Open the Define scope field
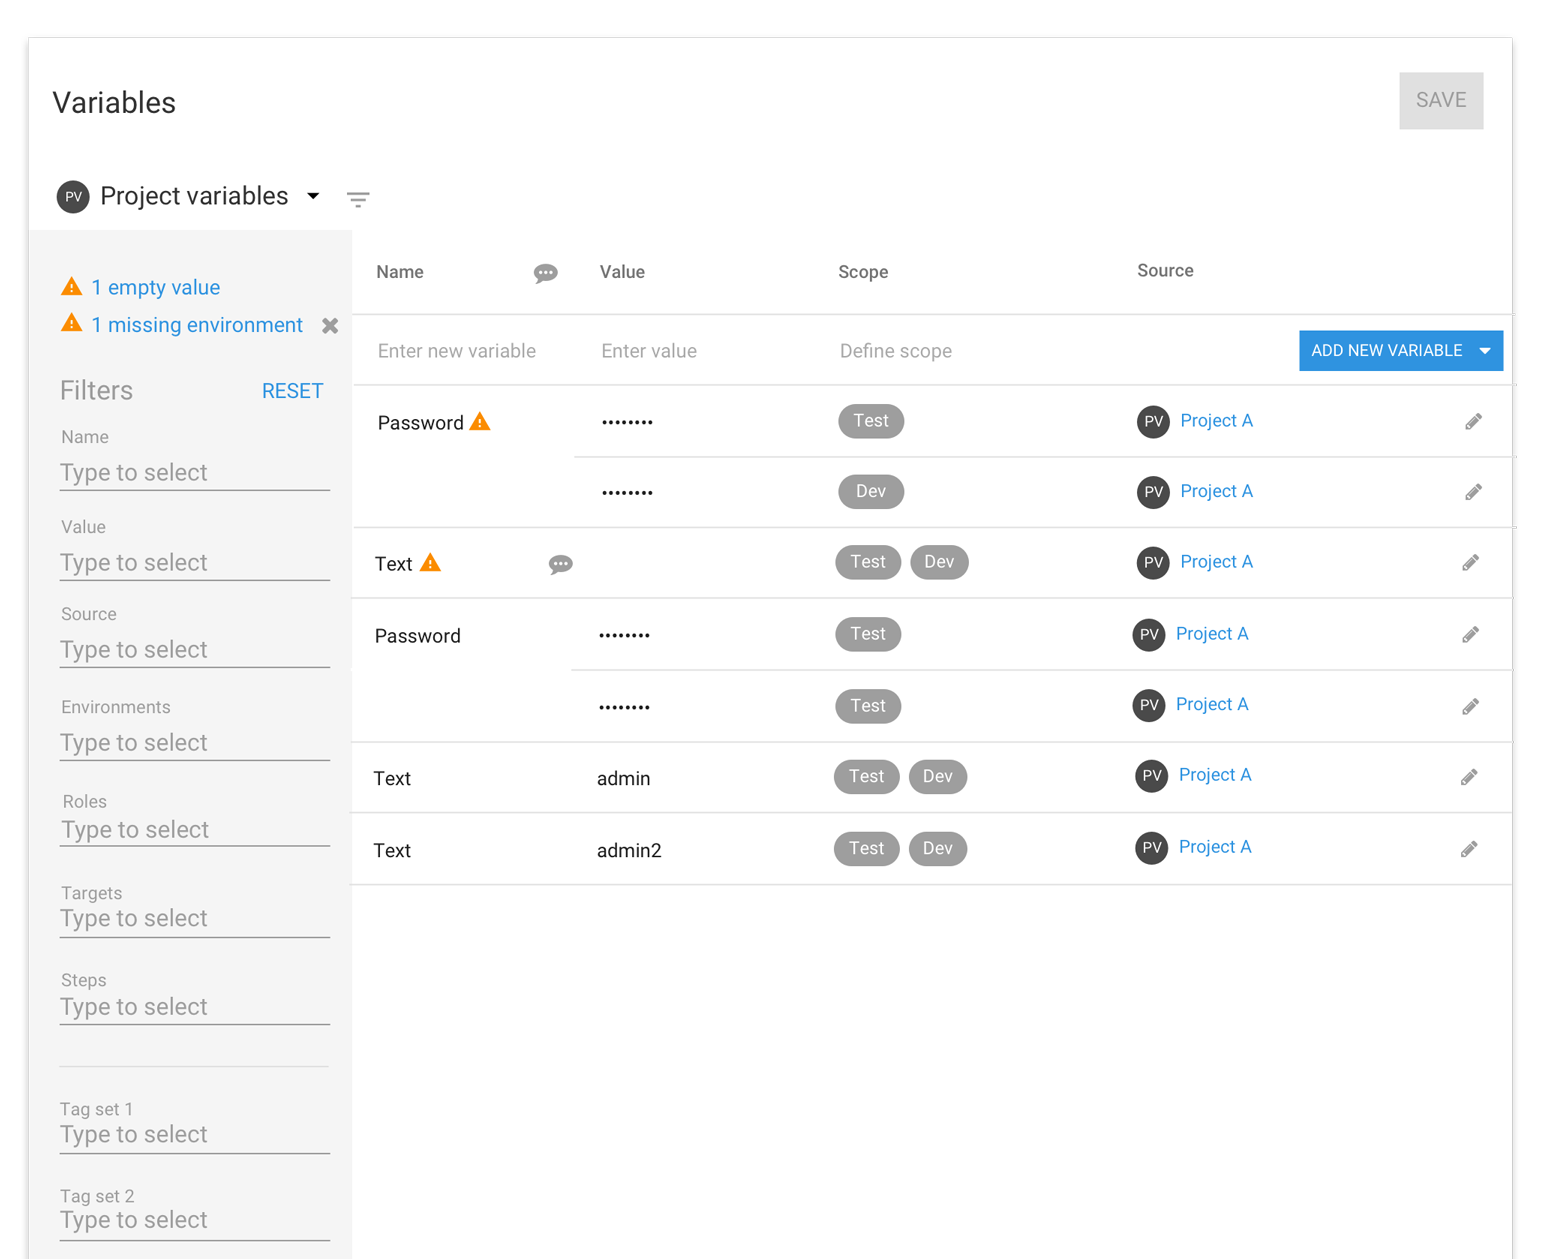 895,350
